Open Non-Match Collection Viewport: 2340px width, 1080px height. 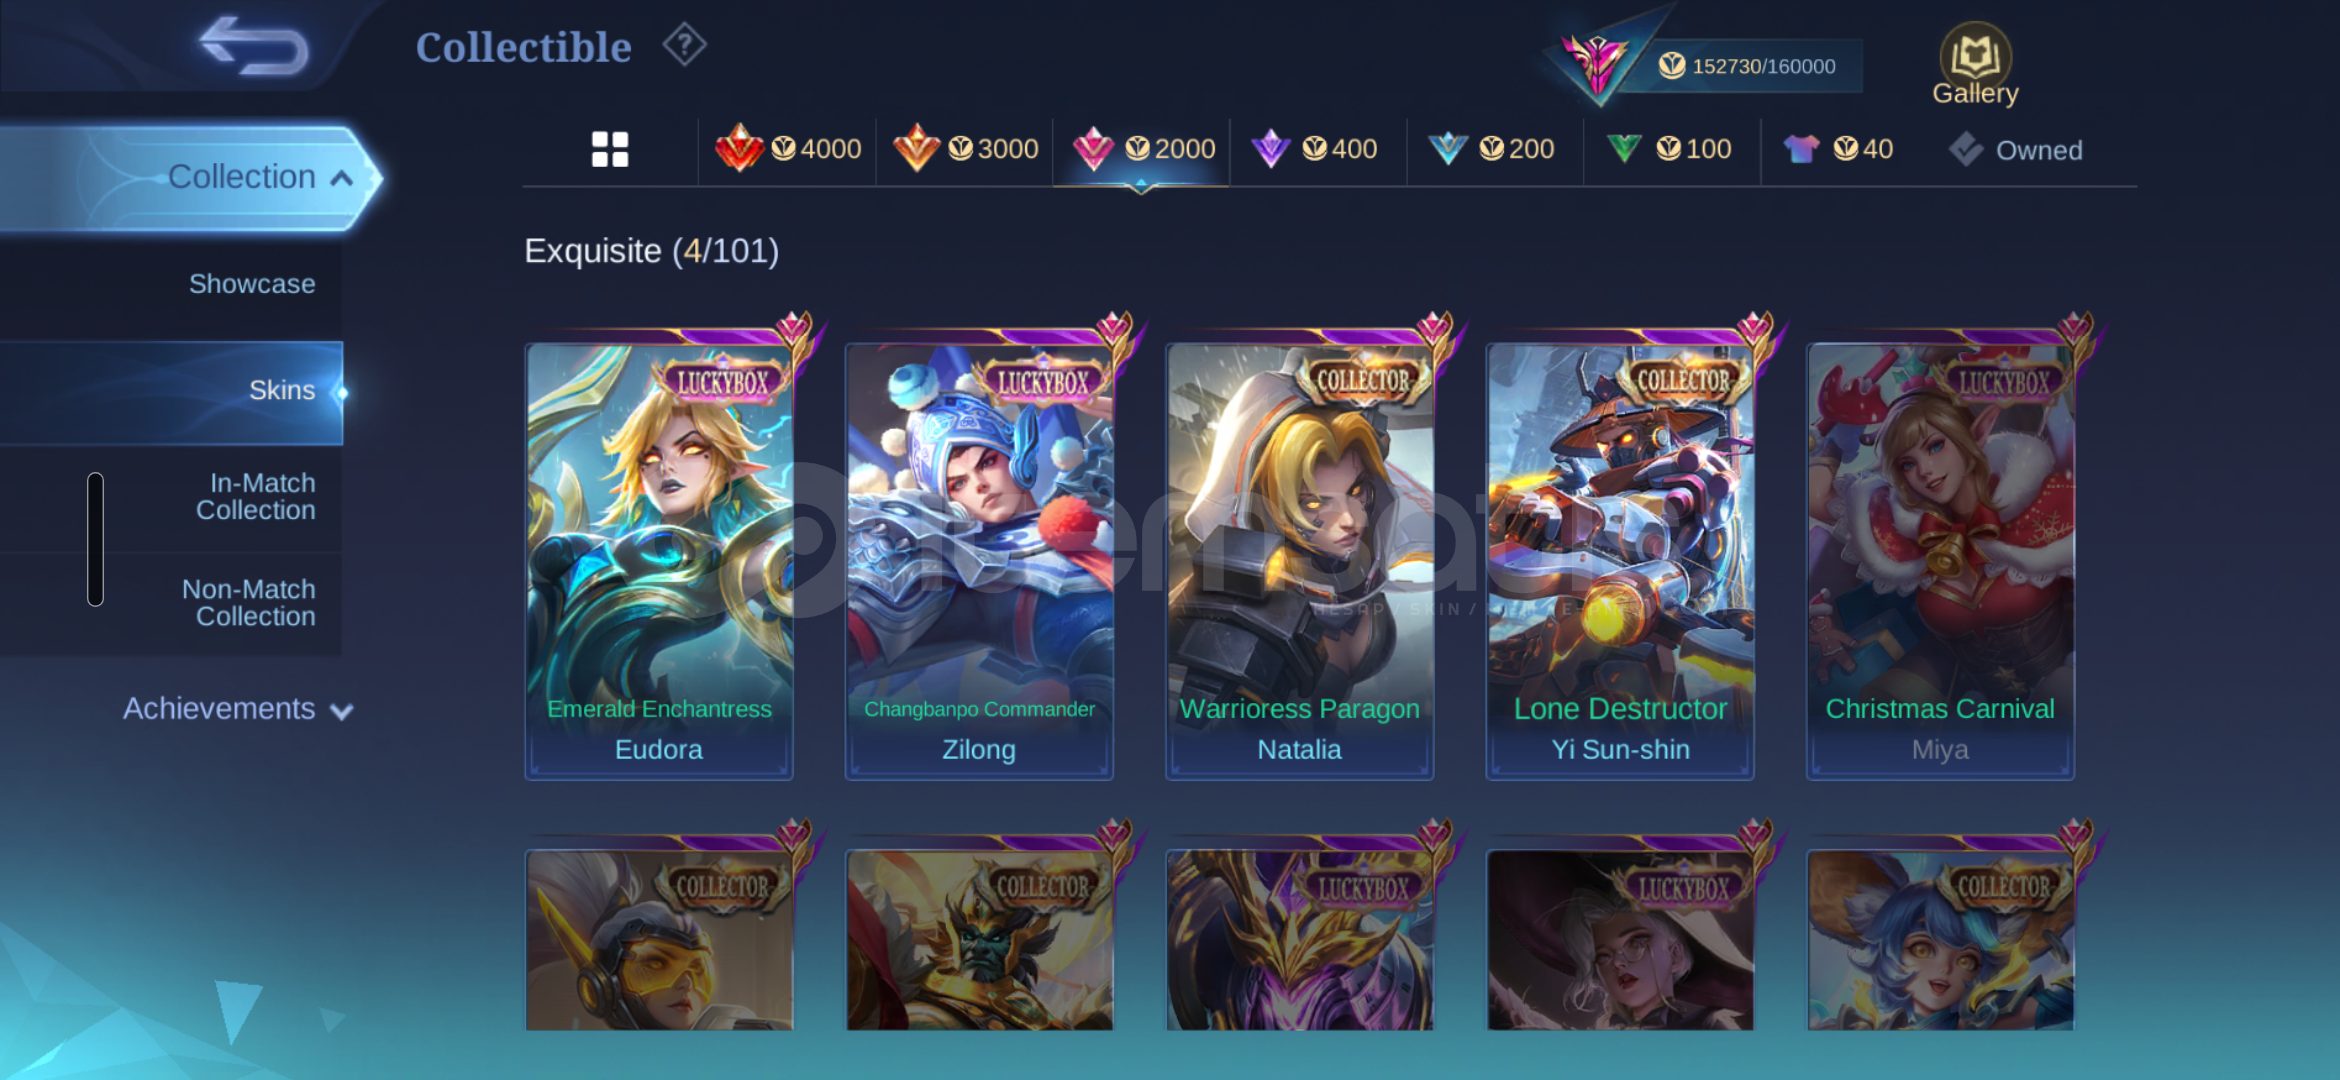pyautogui.click(x=249, y=603)
